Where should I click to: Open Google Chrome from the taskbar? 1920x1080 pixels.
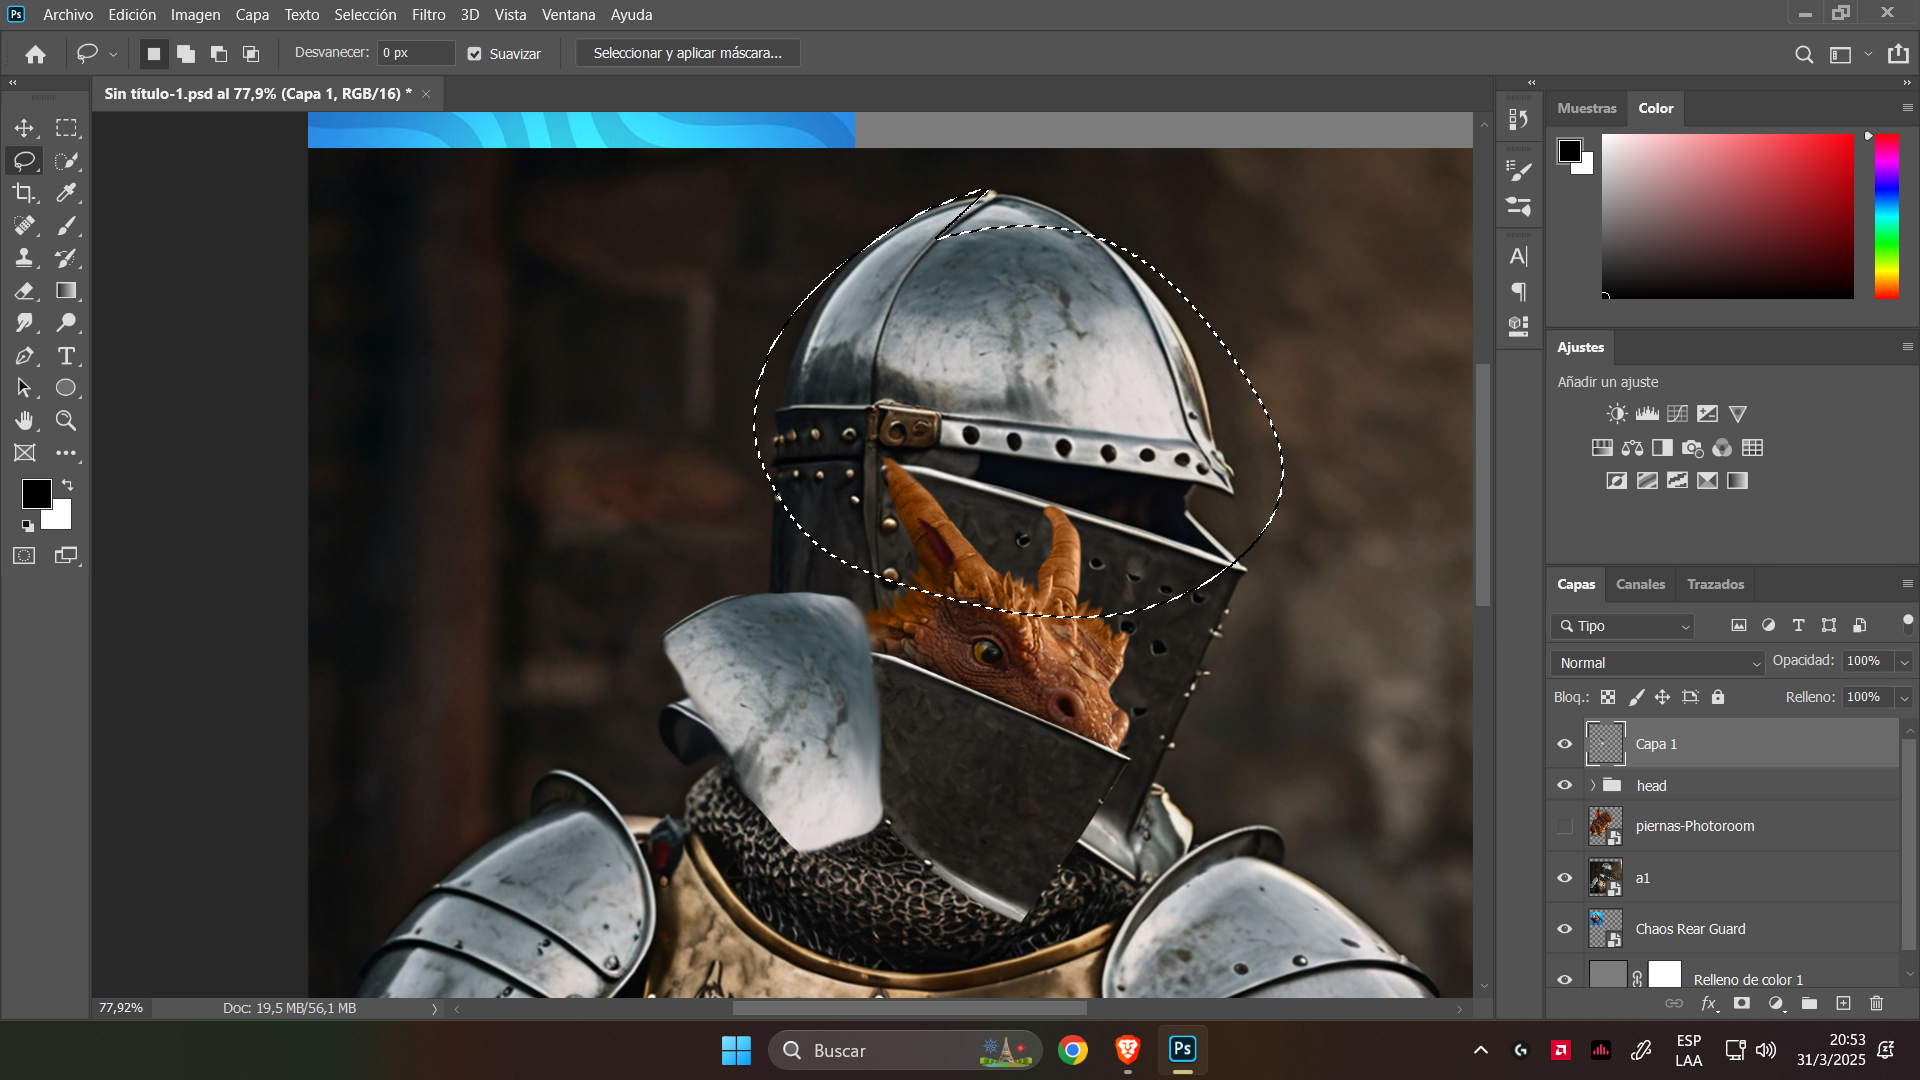coord(1073,1050)
